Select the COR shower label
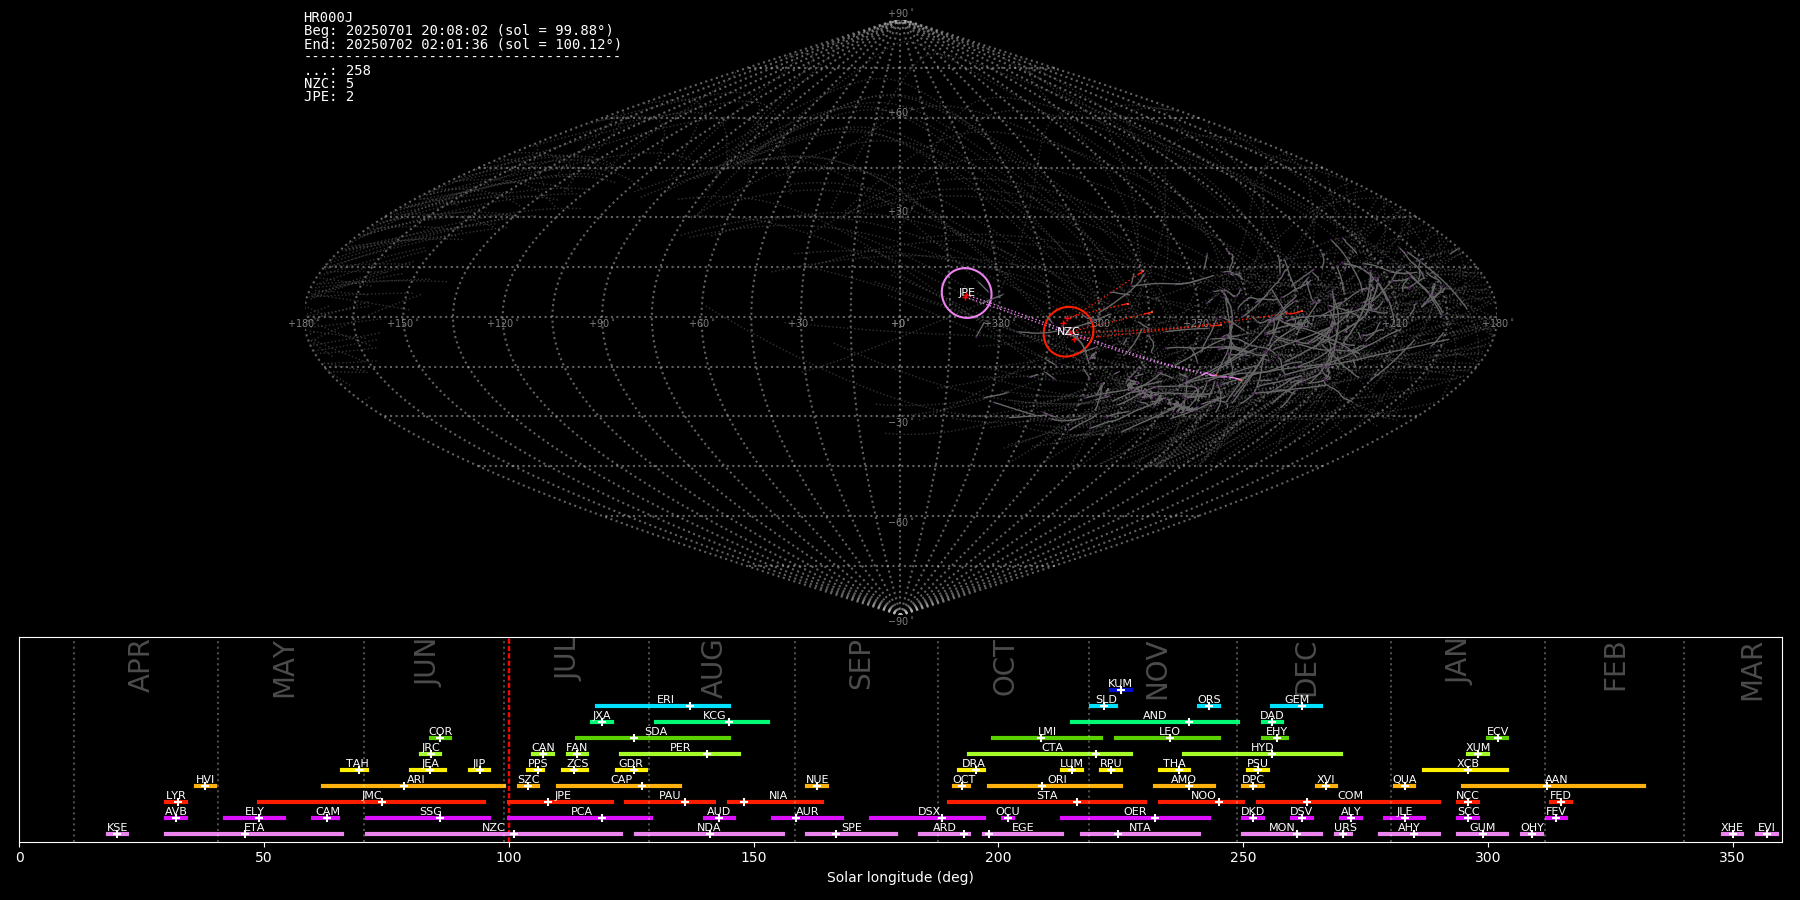 point(440,732)
